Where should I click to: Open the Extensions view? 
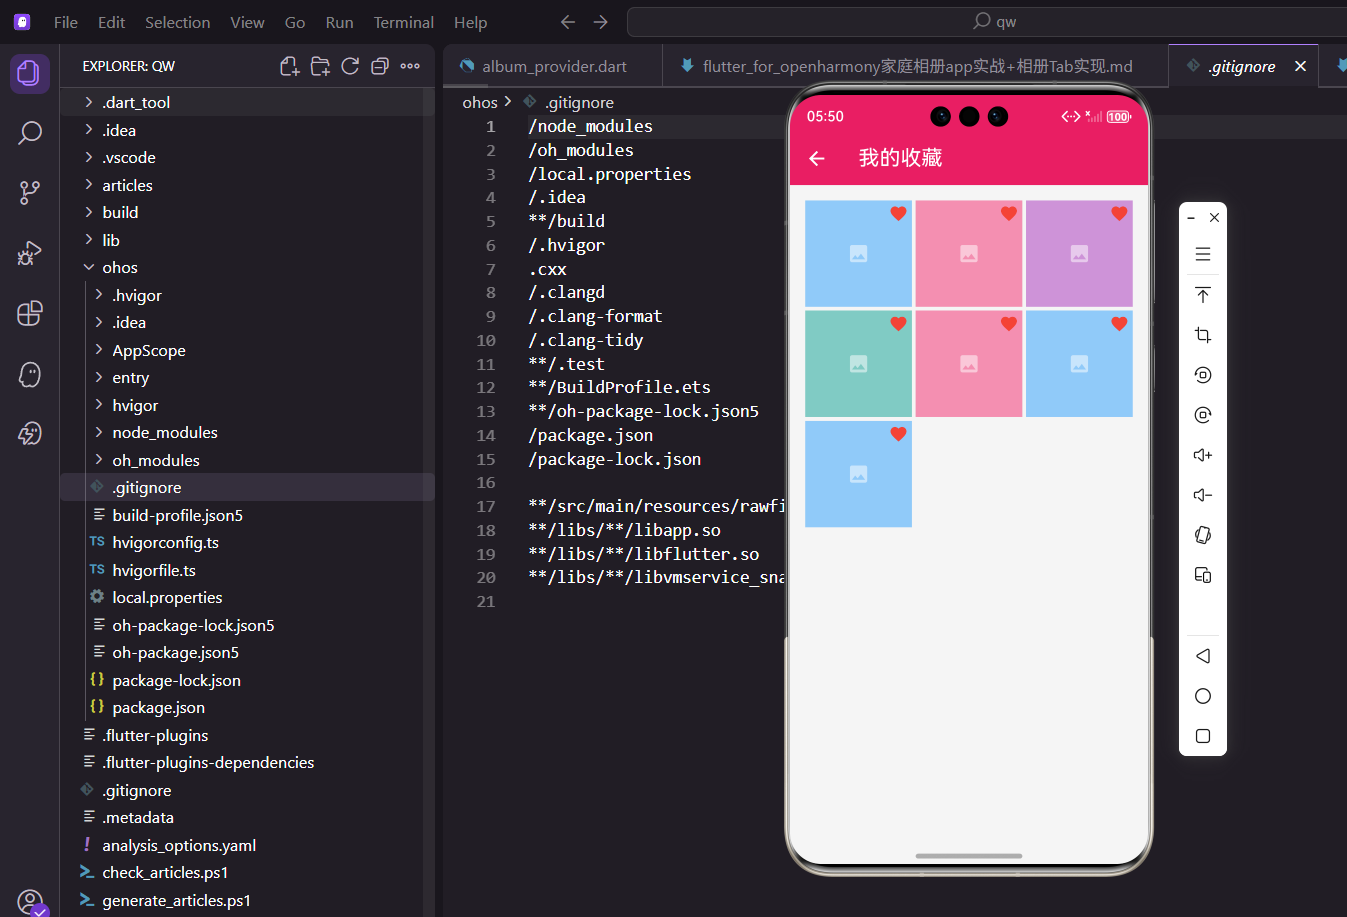pos(30,313)
